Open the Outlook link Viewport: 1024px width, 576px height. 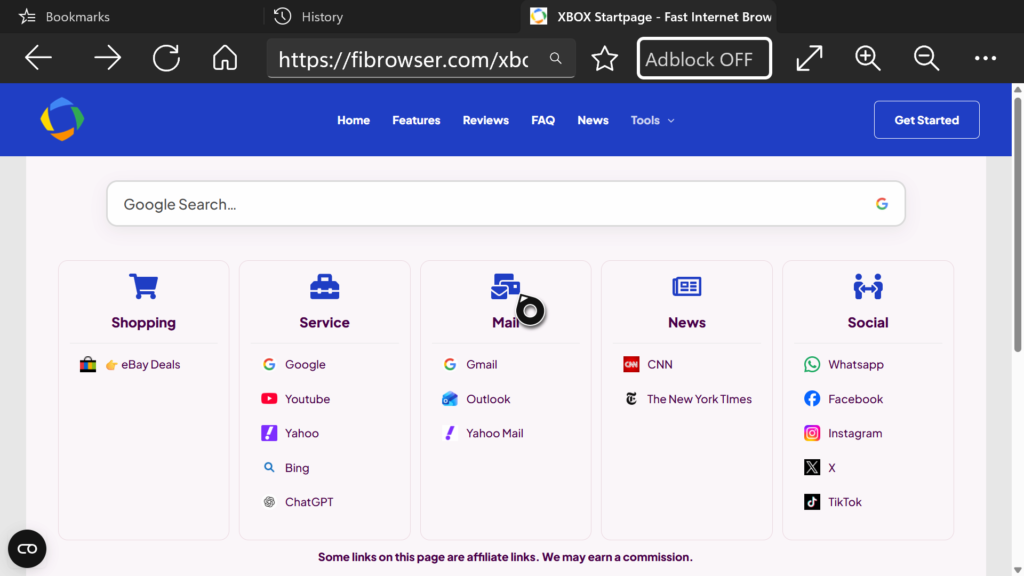coord(476,399)
